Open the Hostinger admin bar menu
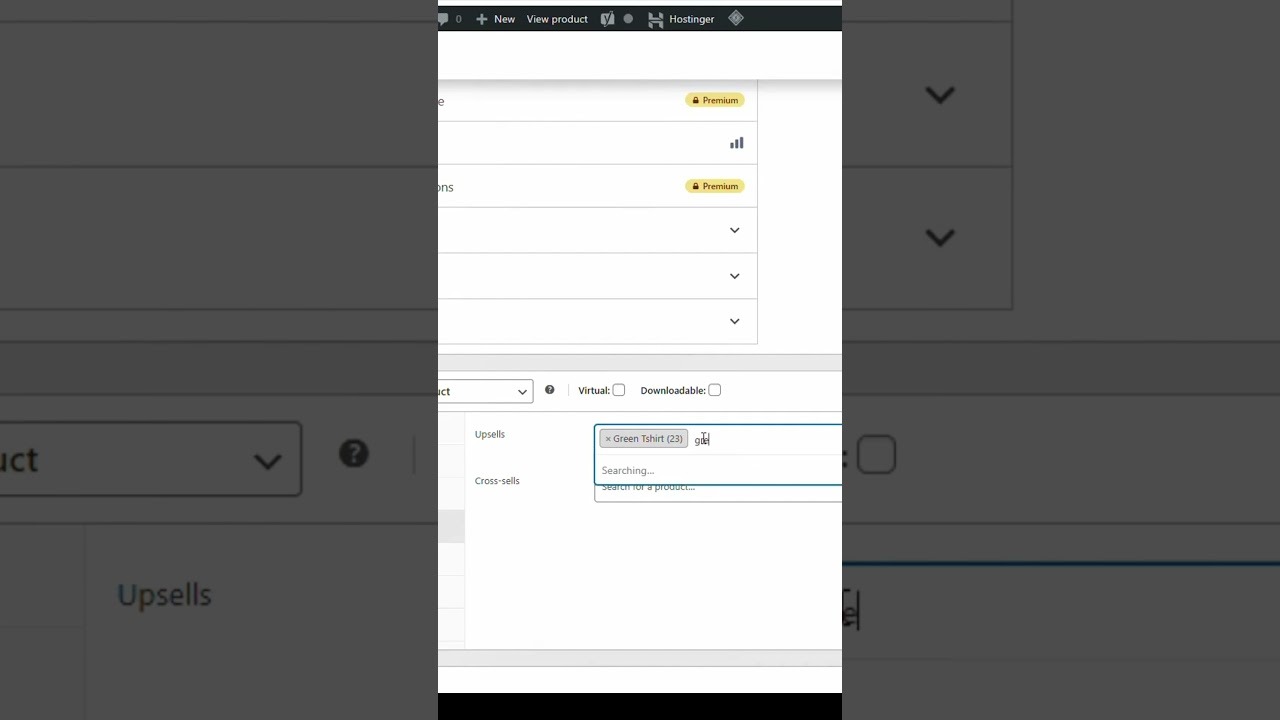This screenshot has width=1280, height=720. coord(681,19)
